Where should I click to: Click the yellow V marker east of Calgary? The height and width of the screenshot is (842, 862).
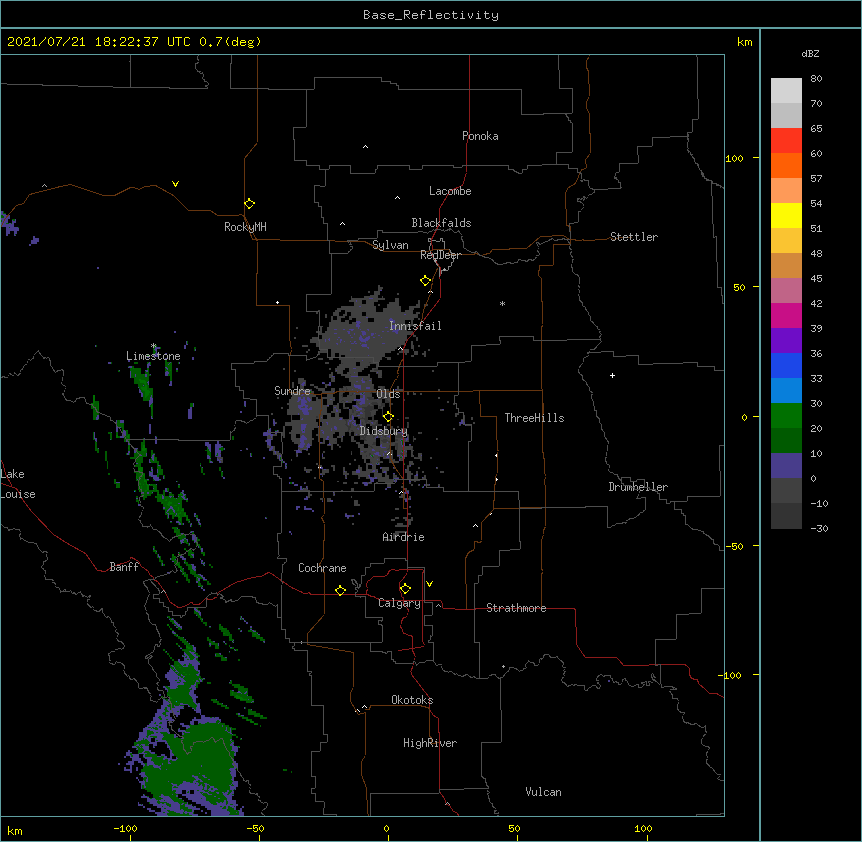pos(429,584)
